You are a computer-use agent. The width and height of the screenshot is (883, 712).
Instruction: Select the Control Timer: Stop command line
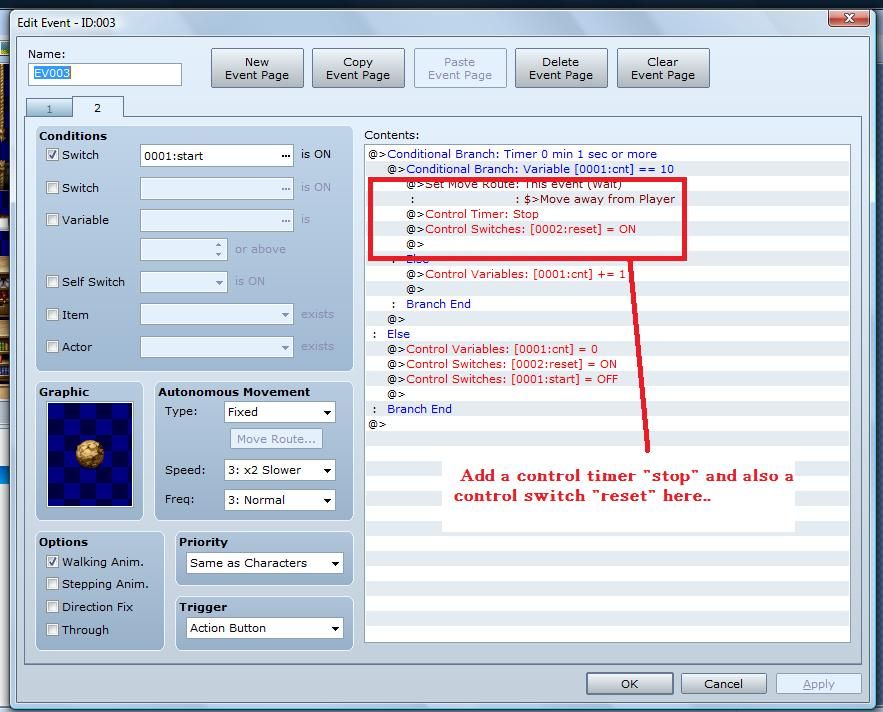[481, 214]
